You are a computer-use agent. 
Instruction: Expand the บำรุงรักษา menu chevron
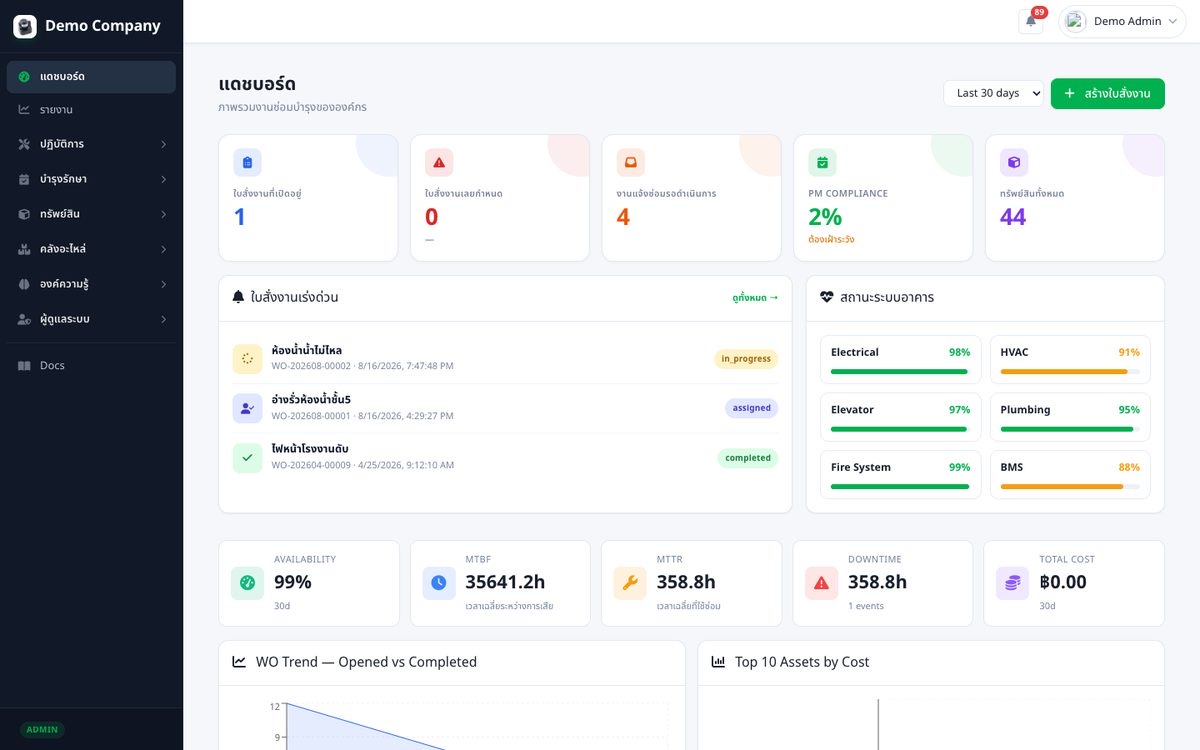pyautogui.click(x=164, y=179)
